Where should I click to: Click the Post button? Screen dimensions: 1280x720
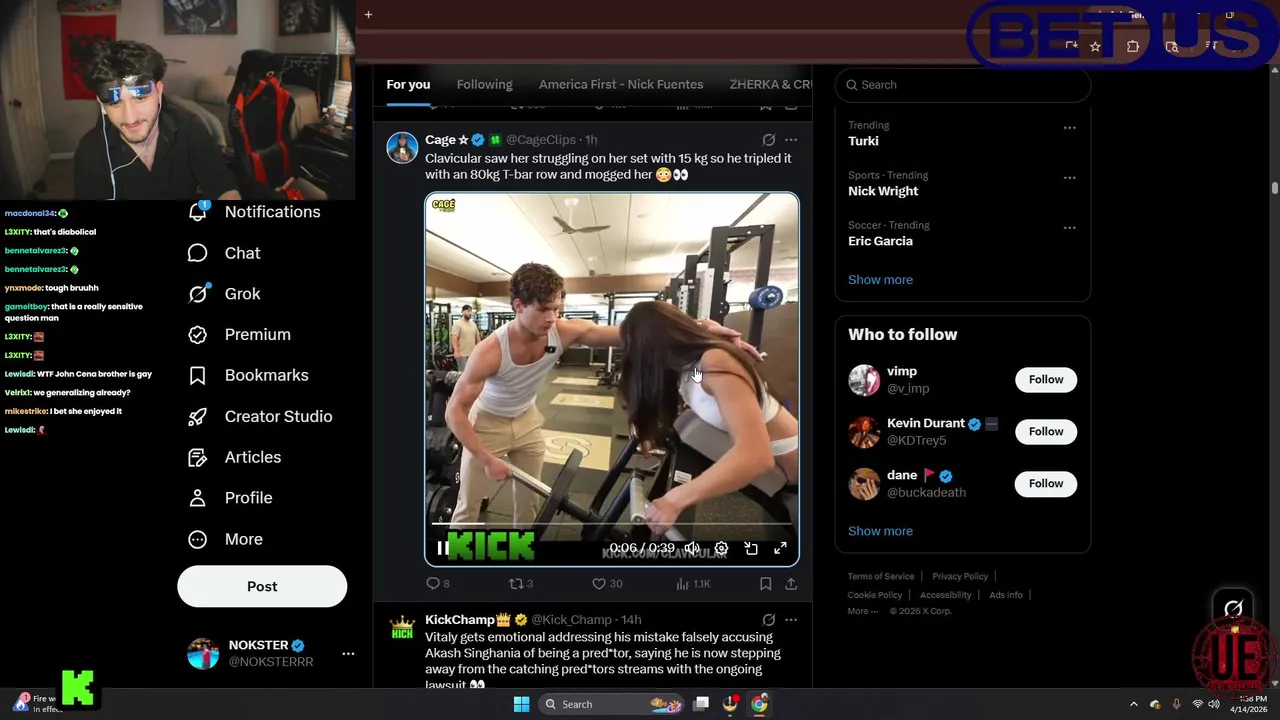pos(262,587)
